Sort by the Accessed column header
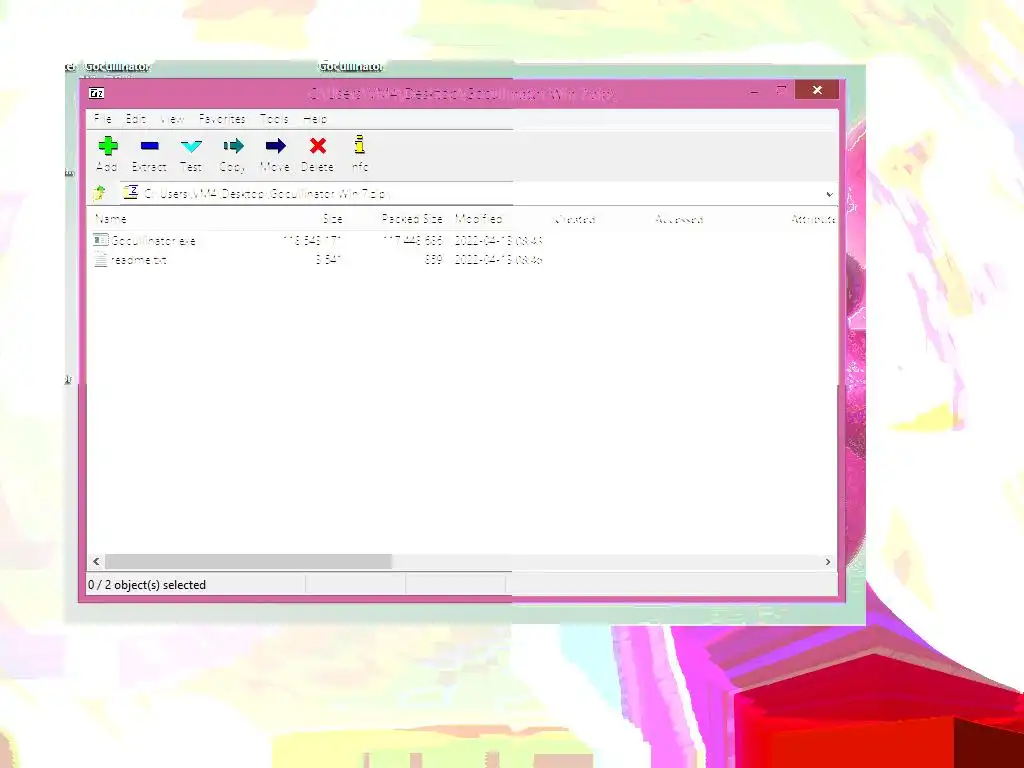Image resolution: width=1024 pixels, height=768 pixels. coord(679,219)
